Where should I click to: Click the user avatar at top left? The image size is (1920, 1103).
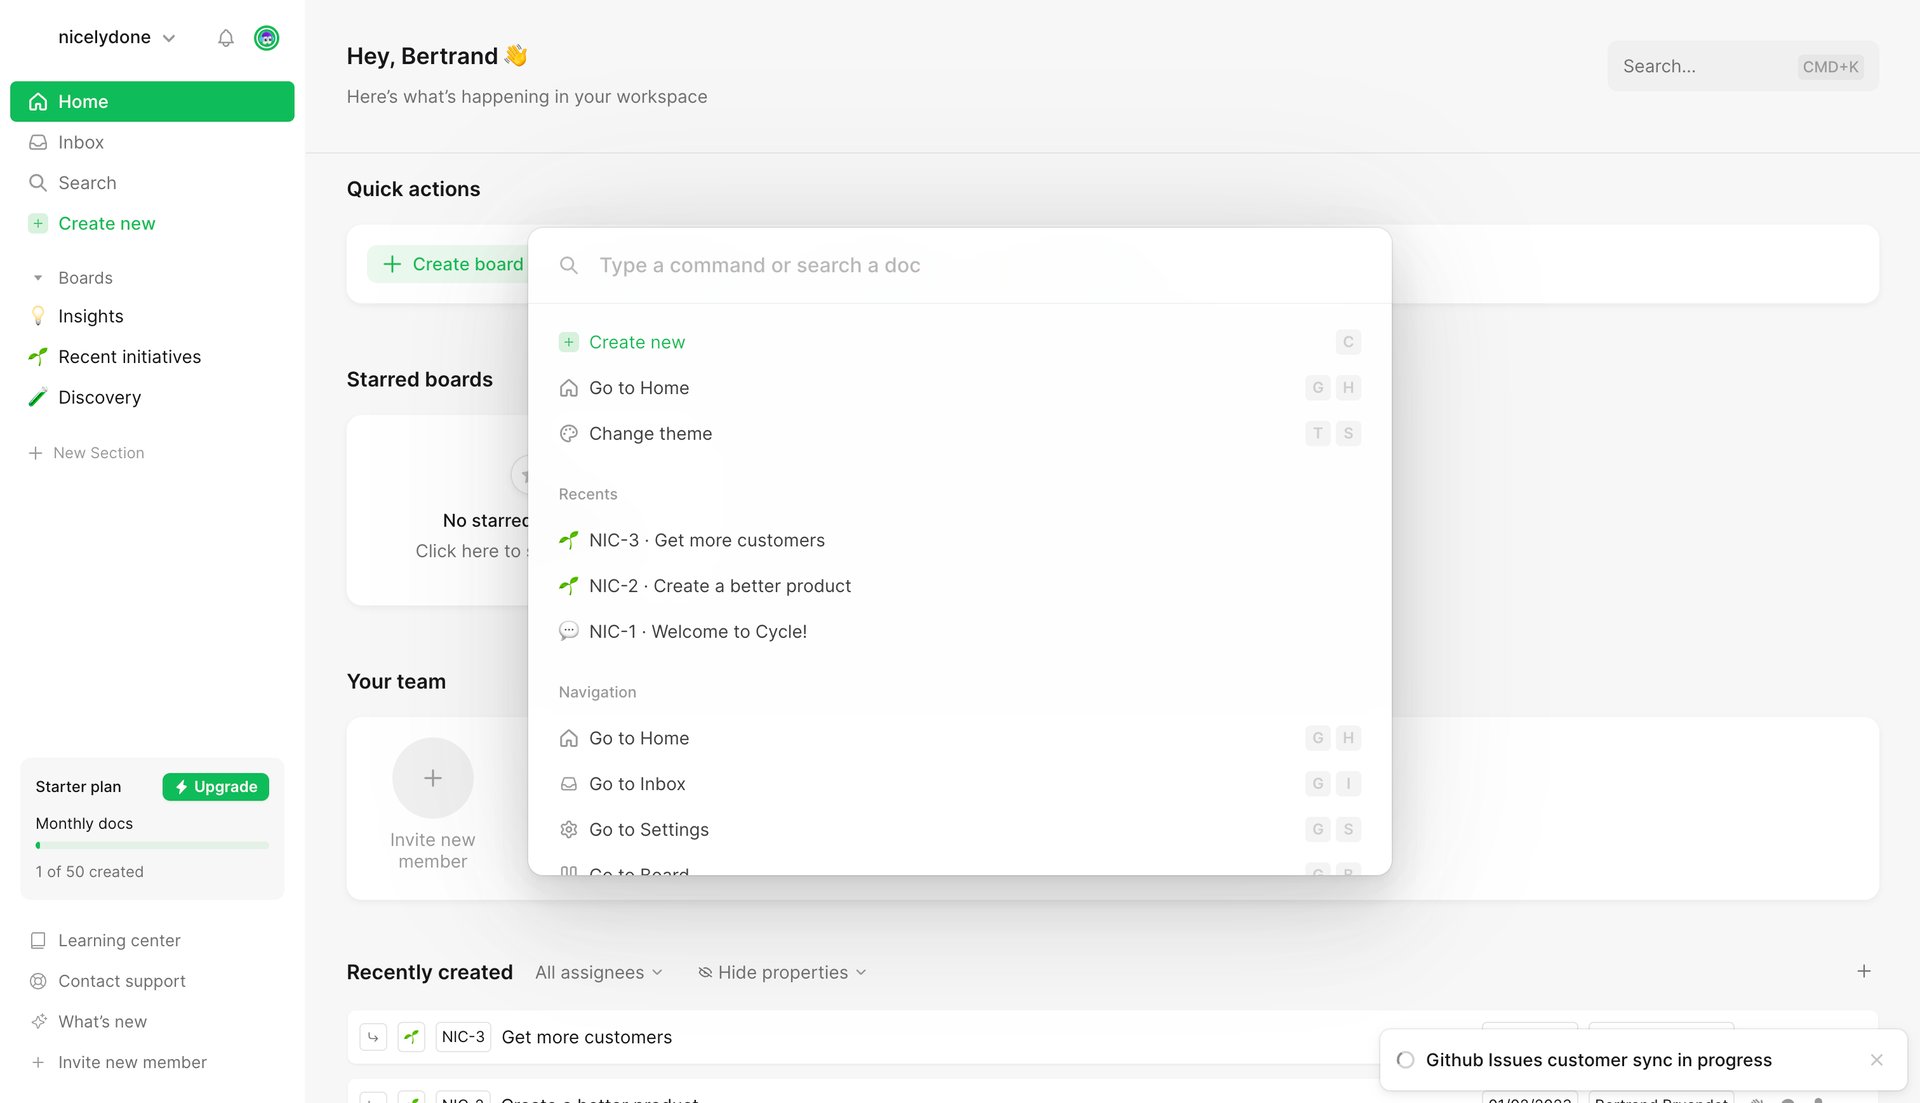point(267,38)
